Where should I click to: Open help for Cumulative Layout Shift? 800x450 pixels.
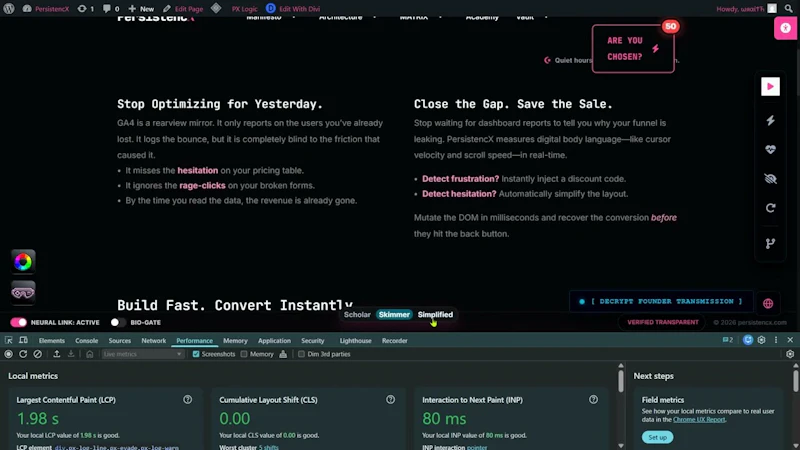click(390, 399)
